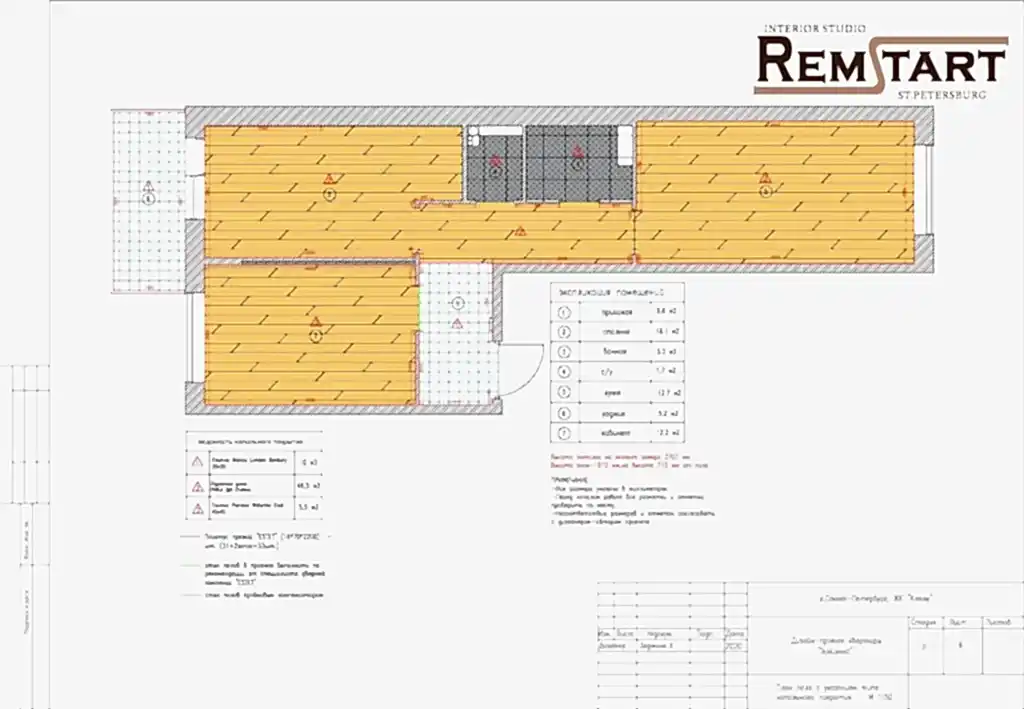This screenshot has width=1024, height=709.
Task: Click the triangle marker in the bottom-left parquet room
Action: [315, 322]
